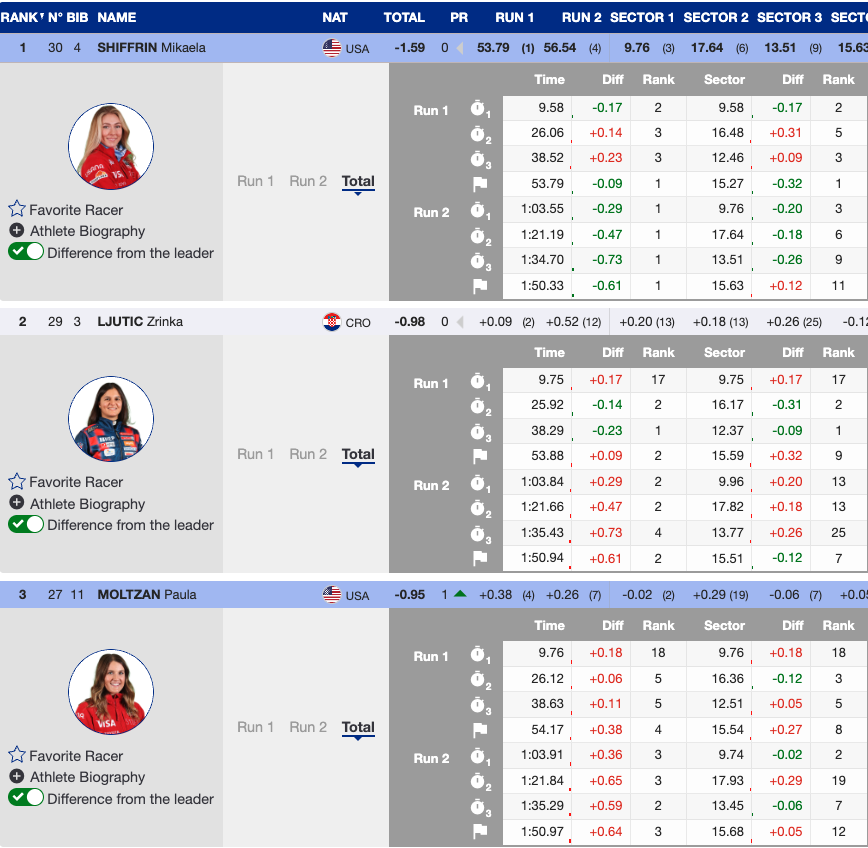Click the Croatia flag in Ljutic's row
Image resolution: width=868 pixels, height=848 pixels.
pos(332,322)
